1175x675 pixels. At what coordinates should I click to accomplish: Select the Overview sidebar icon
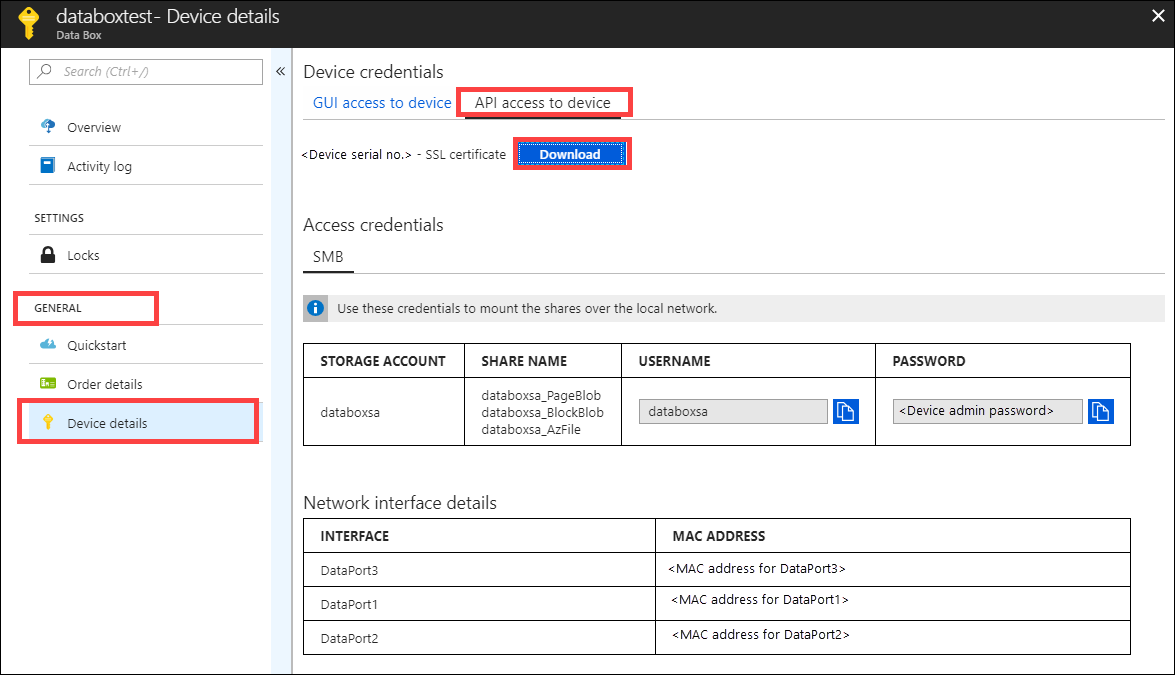click(x=48, y=126)
